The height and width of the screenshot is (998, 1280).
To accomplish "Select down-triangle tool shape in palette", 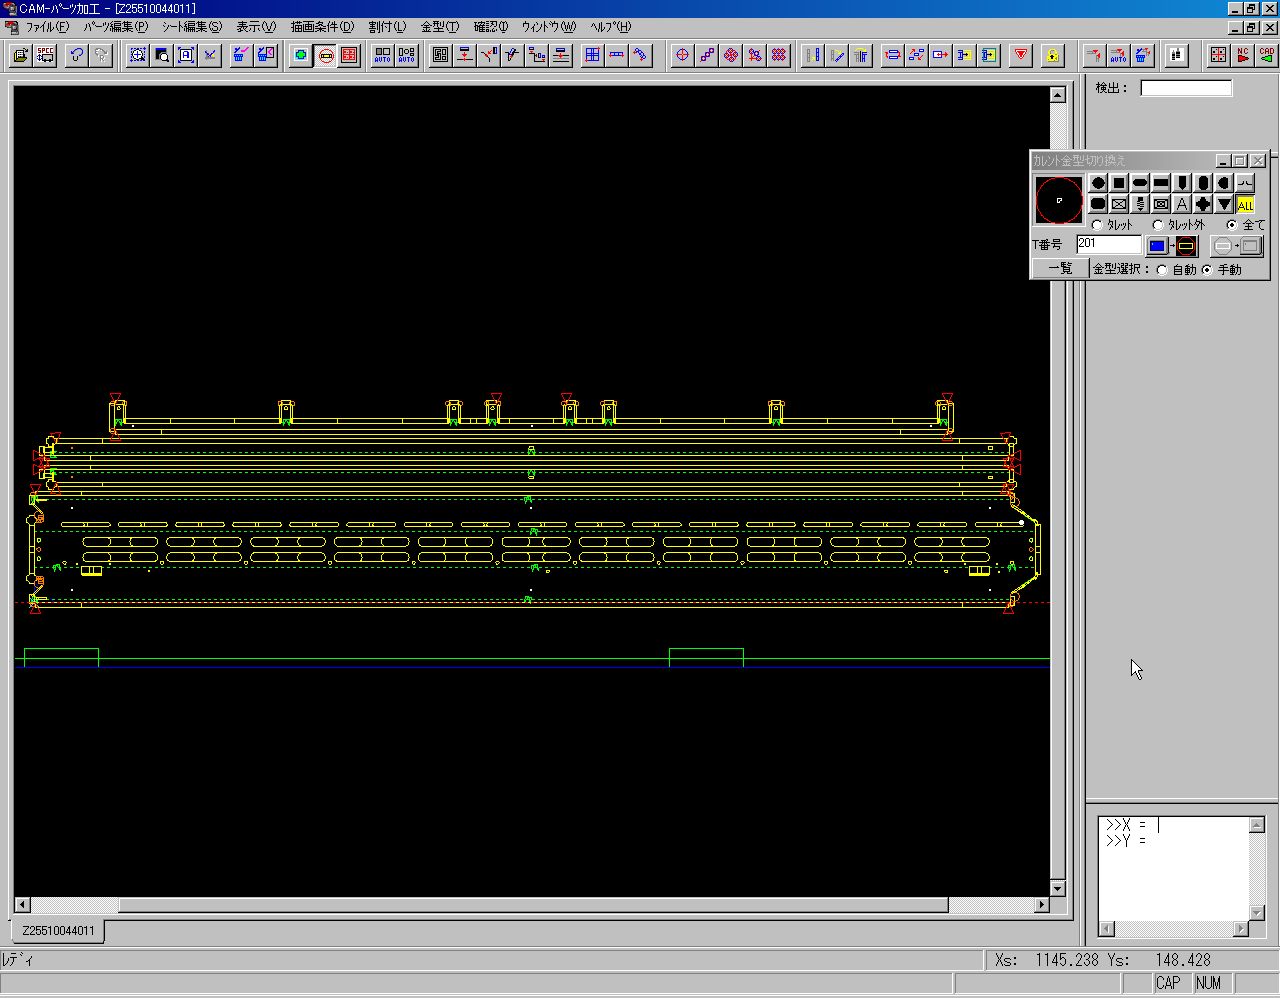I will (1224, 204).
